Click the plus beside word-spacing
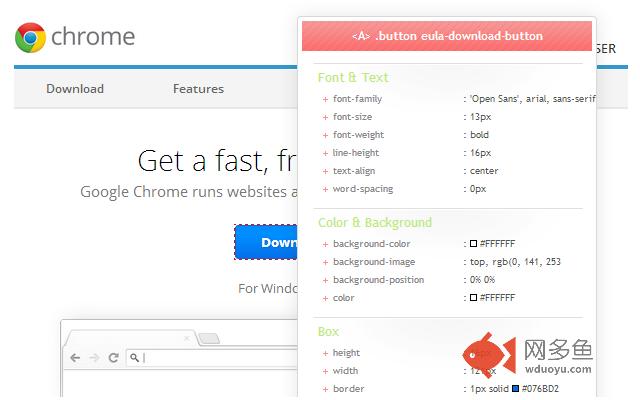 coord(325,189)
